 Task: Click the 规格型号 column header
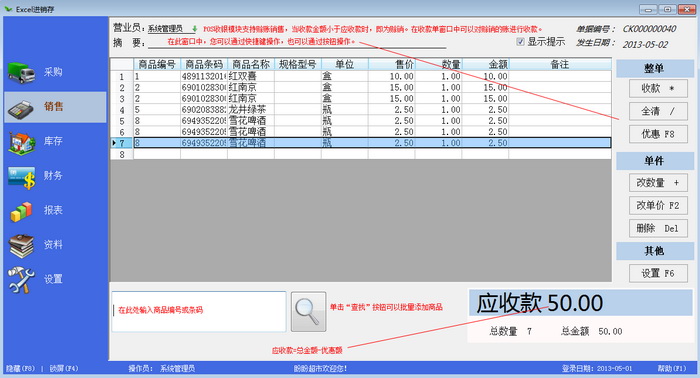point(298,64)
